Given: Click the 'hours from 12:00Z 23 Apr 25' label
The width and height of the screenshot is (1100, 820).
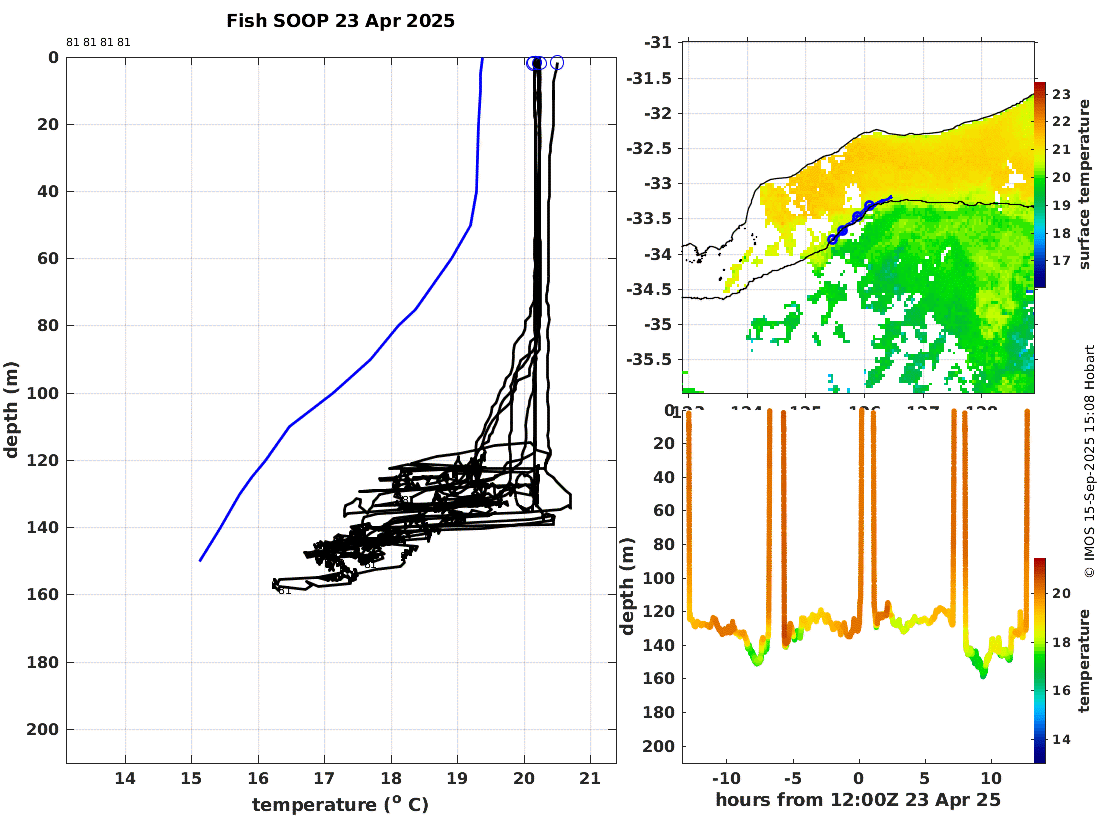Looking at the screenshot, I should pyautogui.click(x=858, y=800).
